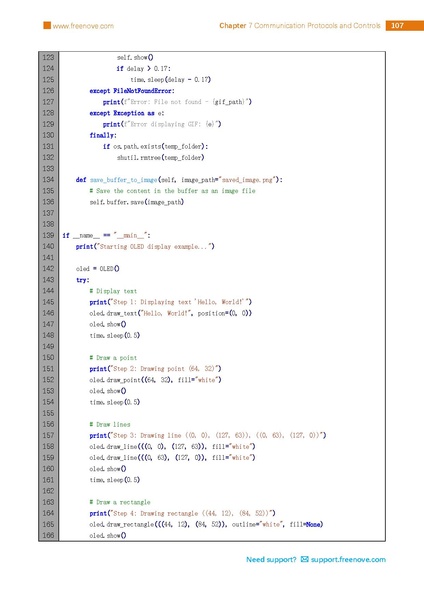Click the 'oled.draw_rectangle' call line
Viewport: 424px width, 600px height.
pyautogui.click(x=206, y=524)
